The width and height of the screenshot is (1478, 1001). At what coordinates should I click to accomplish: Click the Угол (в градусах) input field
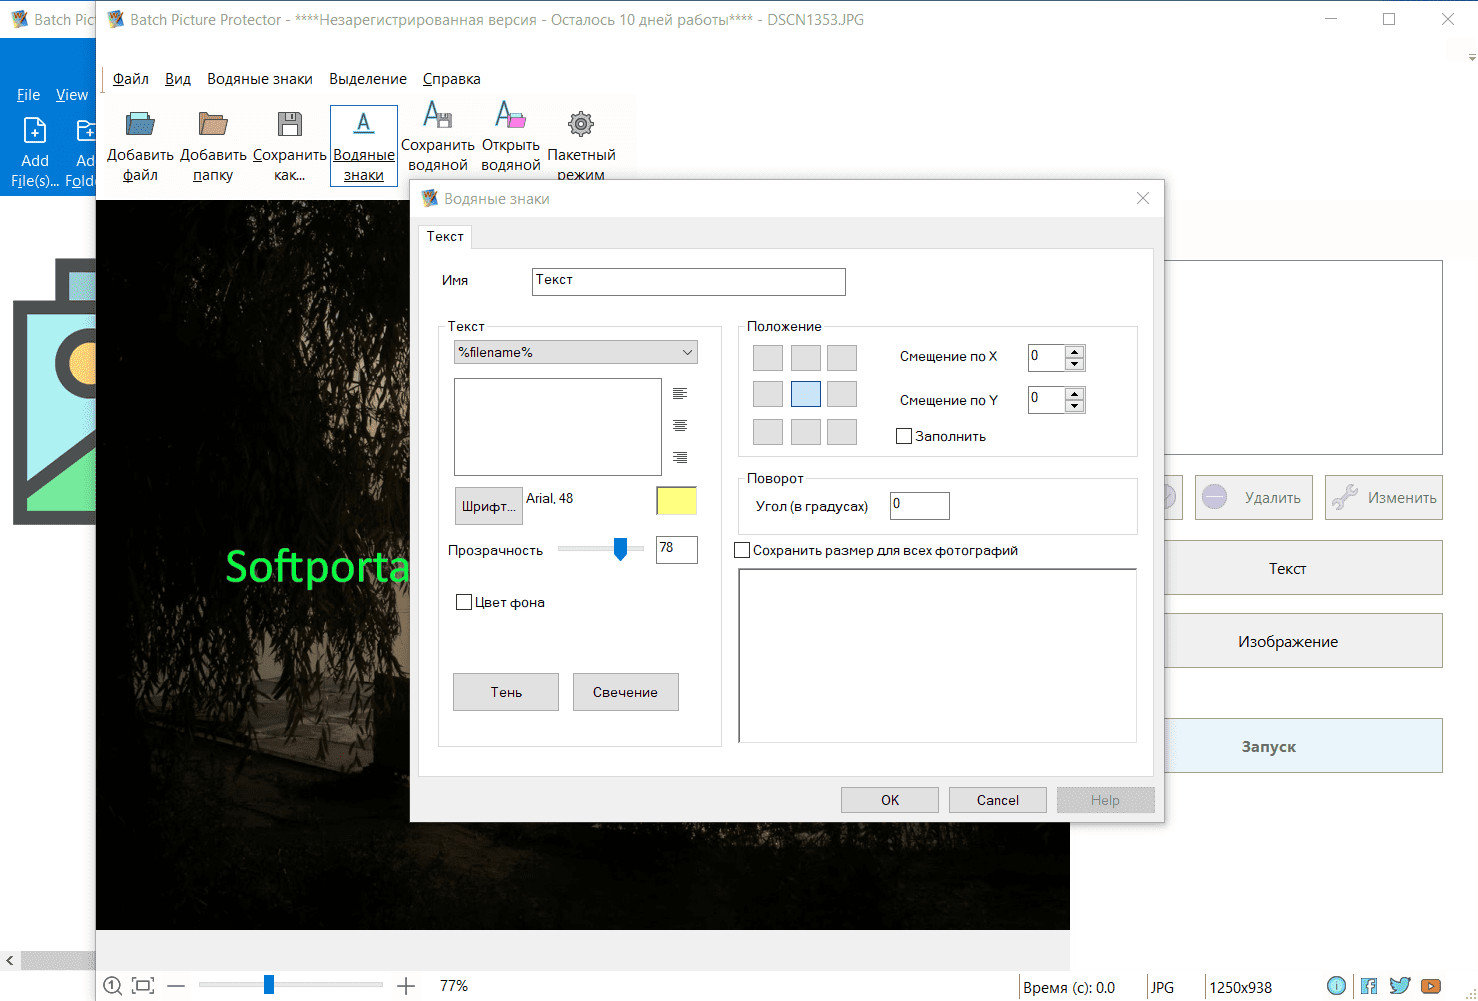[x=920, y=506]
